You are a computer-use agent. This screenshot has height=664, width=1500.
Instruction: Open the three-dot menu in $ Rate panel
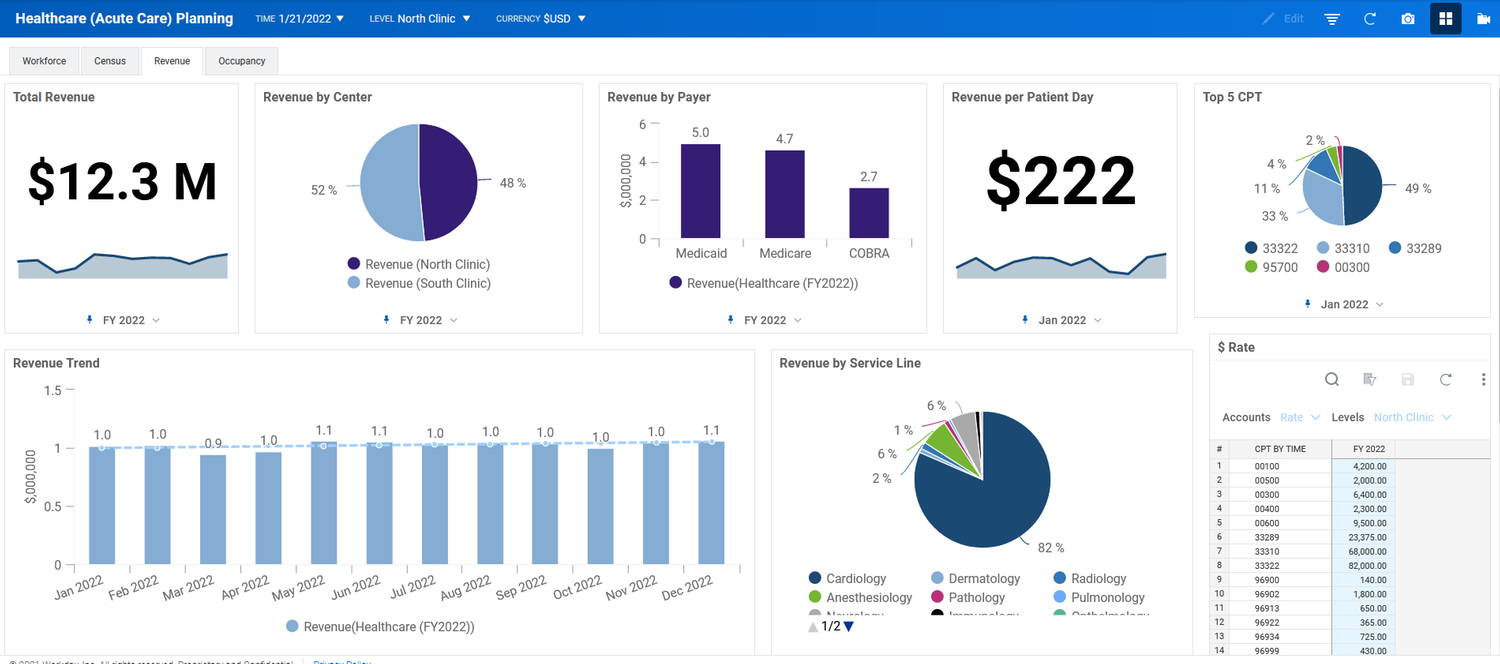tap(1483, 379)
